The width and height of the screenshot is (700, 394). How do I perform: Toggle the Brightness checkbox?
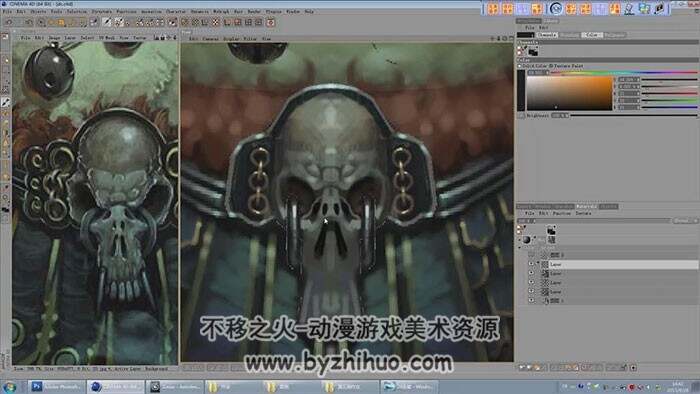(x=521, y=116)
